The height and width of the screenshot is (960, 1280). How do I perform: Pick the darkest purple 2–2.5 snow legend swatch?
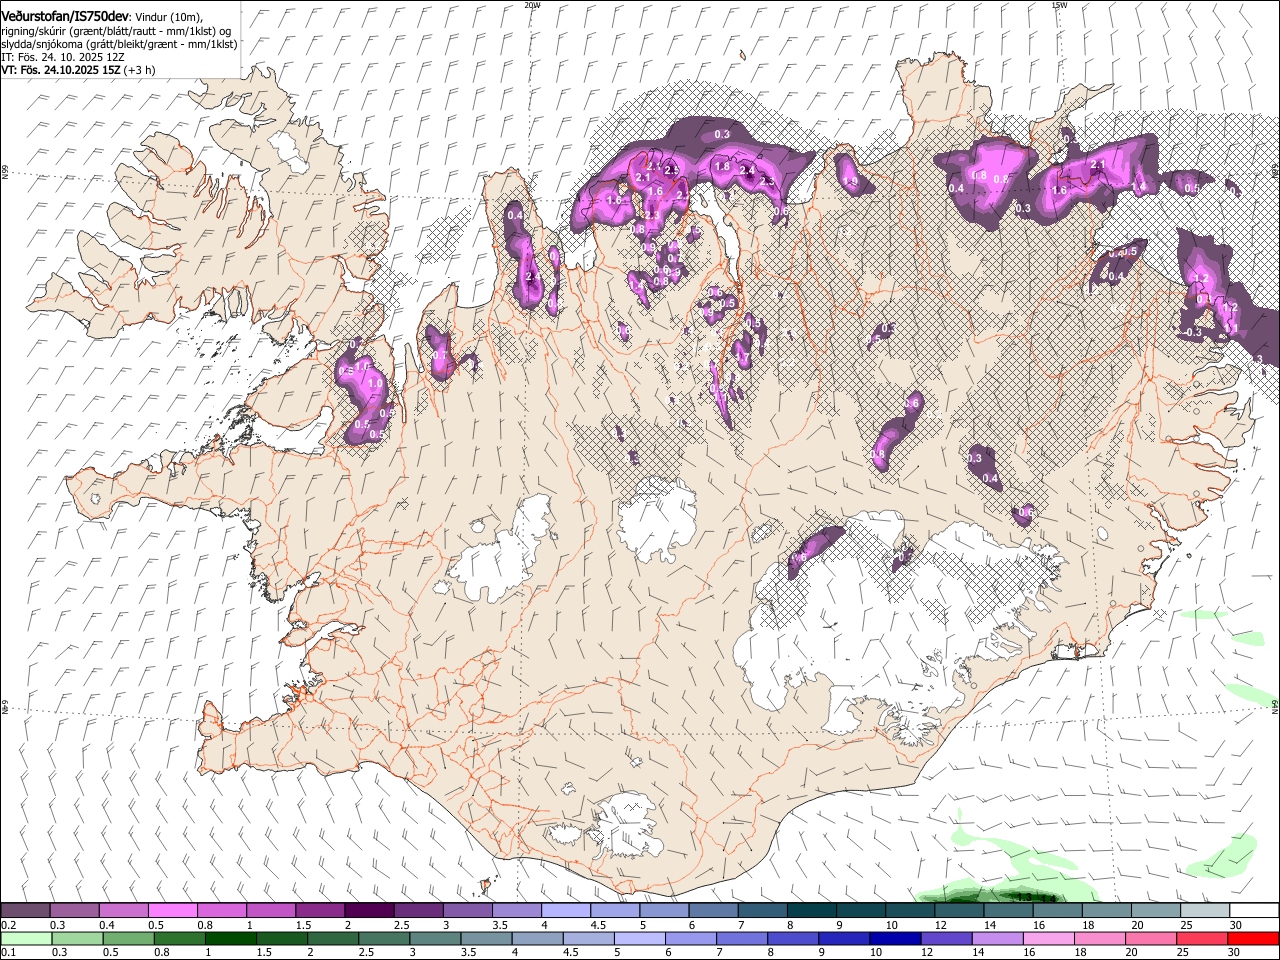(x=369, y=911)
